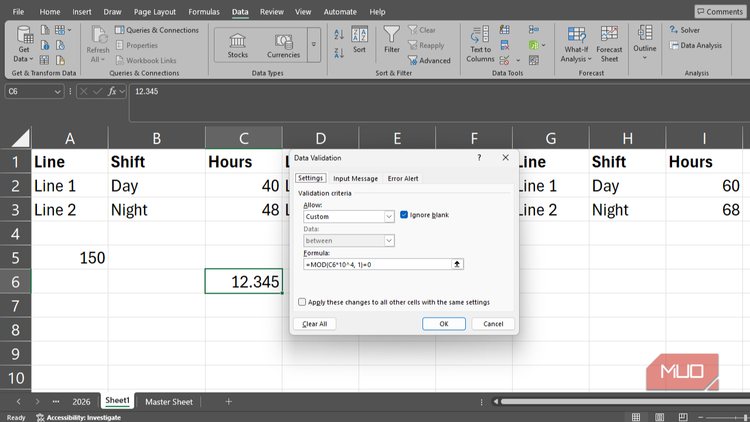Click the Select All corner triangle

(x=20, y=138)
